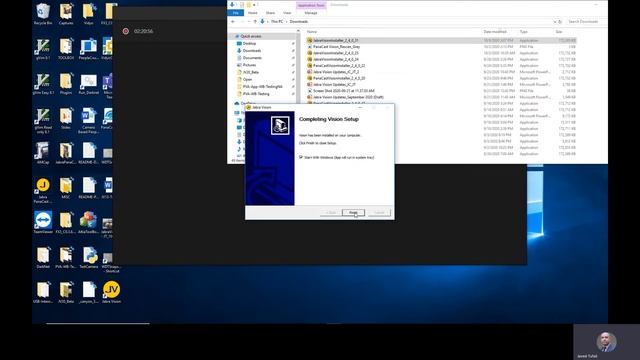The height and width of the screenshot is (360, 640).
Task: Launch the Jabra PanaCast desktop shortcut
Action: [43, 190]
